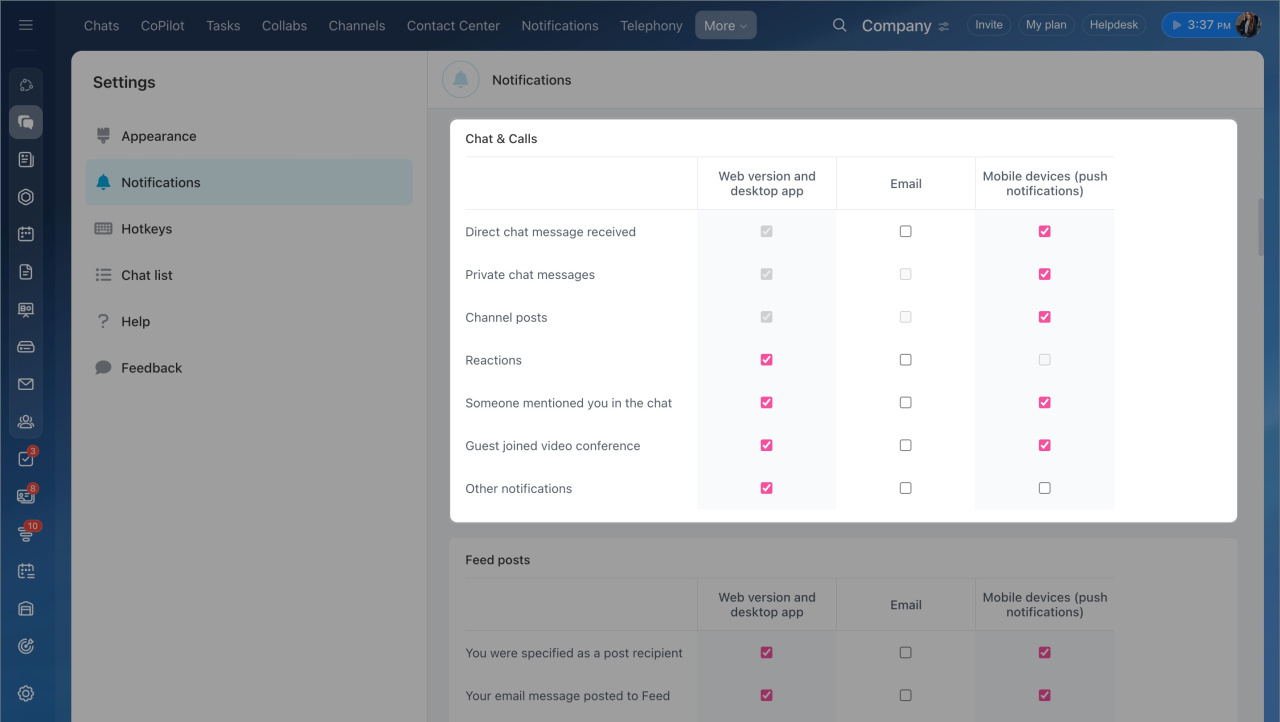Click the Invite button
The height and width of the screenshot is (722, 1280).
coord(988,25)
